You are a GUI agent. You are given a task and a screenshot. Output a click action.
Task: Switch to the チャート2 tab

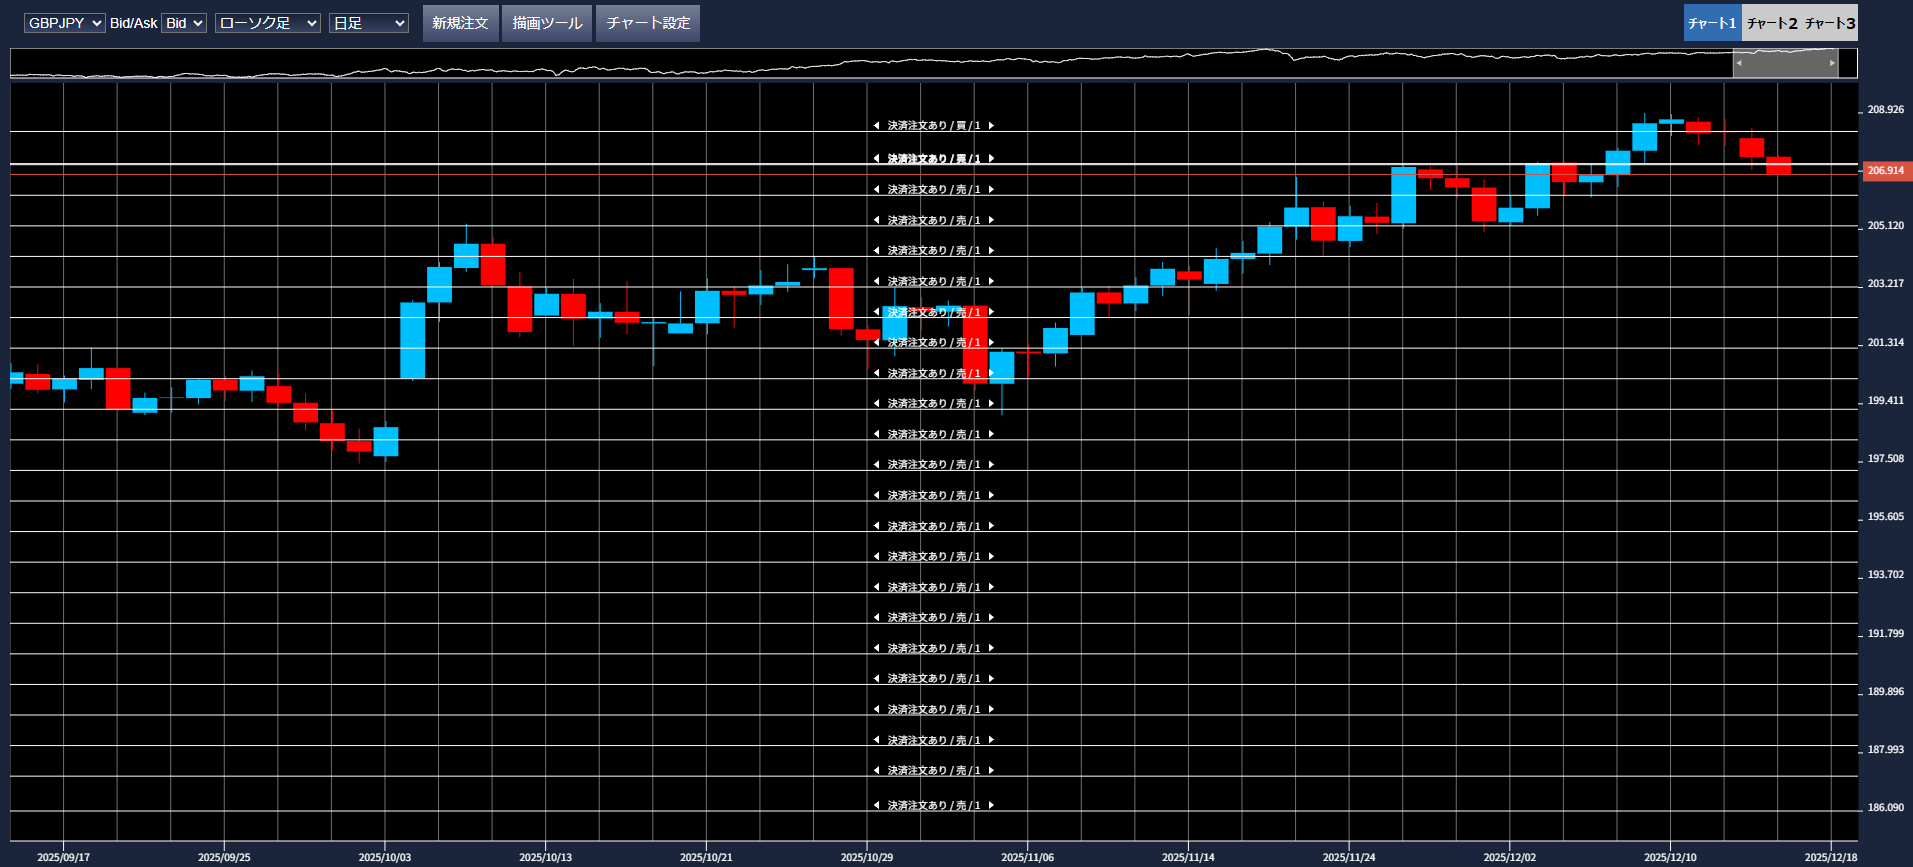(x=1771, y=23)
